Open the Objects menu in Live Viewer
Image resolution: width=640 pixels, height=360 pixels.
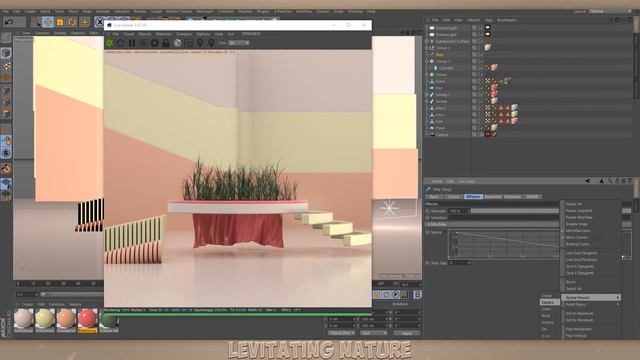click(x=144, y=34)
